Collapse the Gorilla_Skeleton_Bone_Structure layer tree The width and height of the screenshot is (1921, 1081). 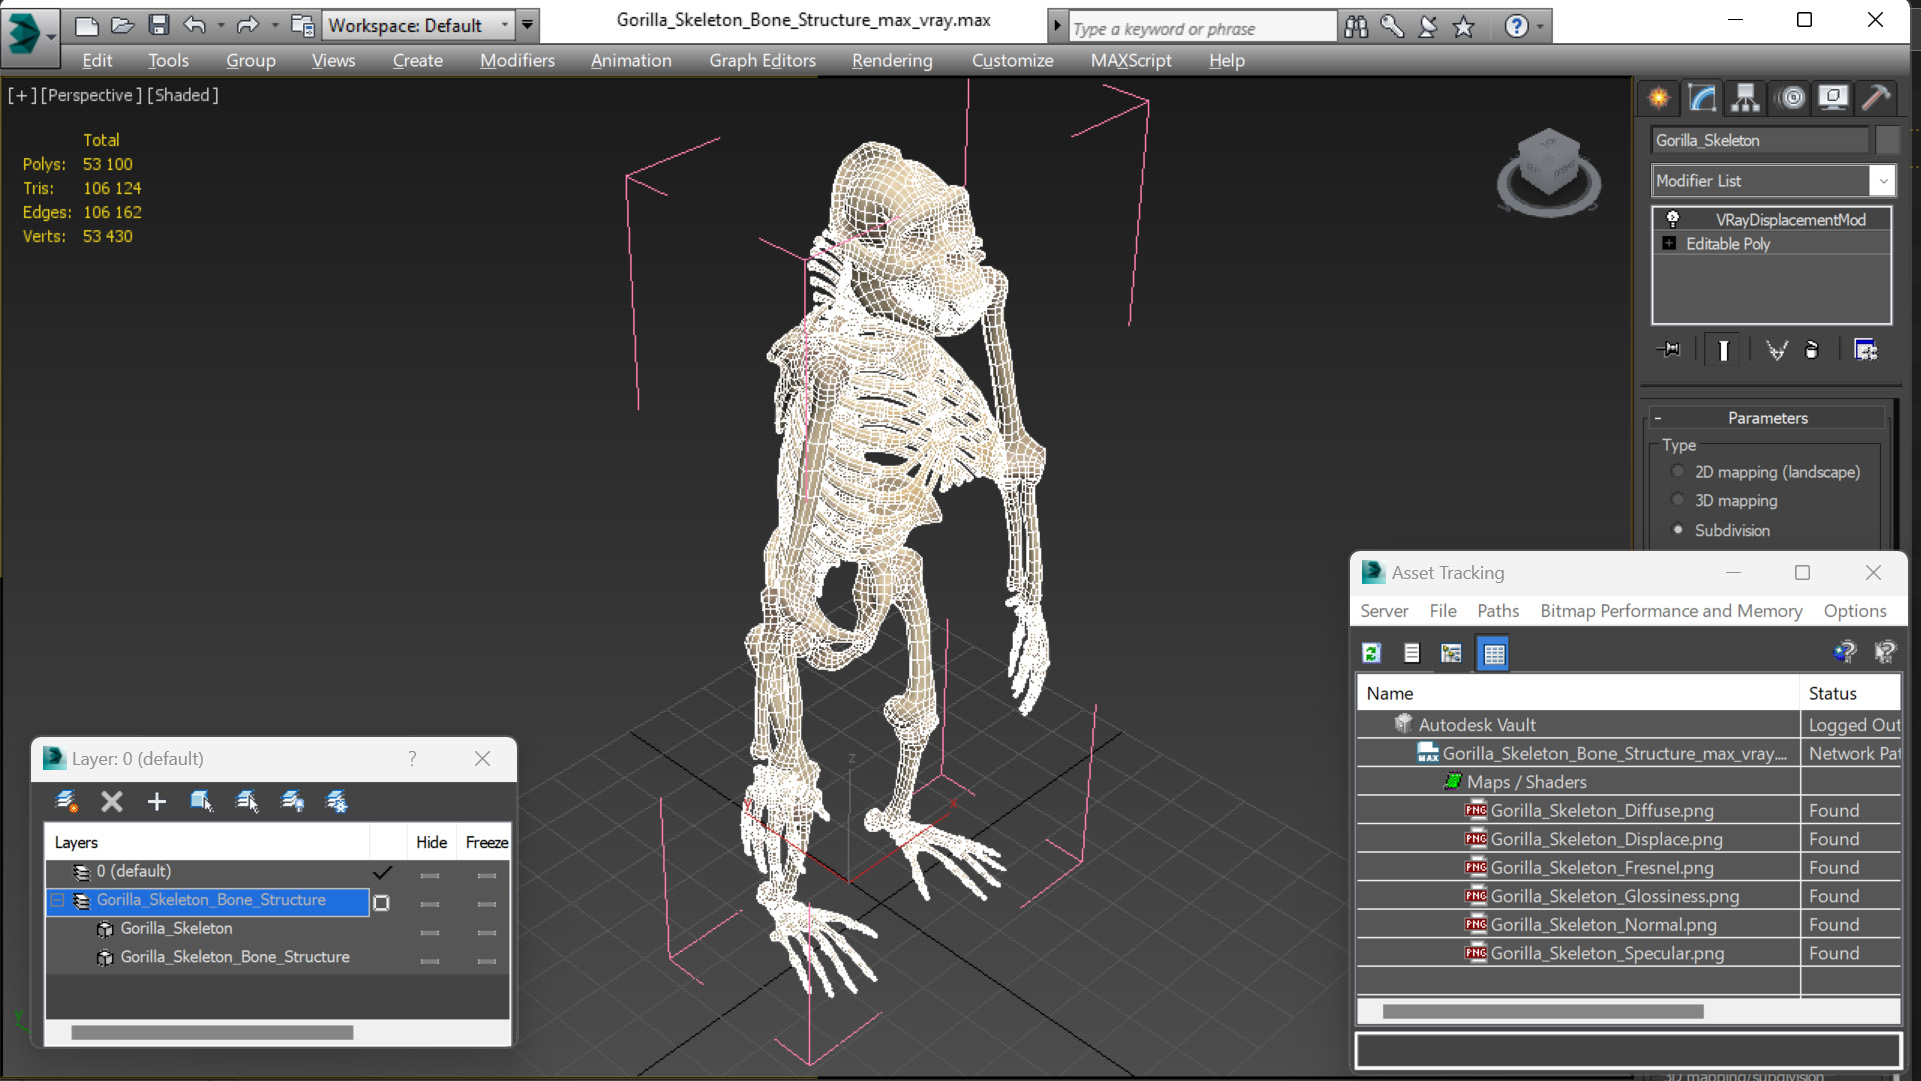(58, 900)
